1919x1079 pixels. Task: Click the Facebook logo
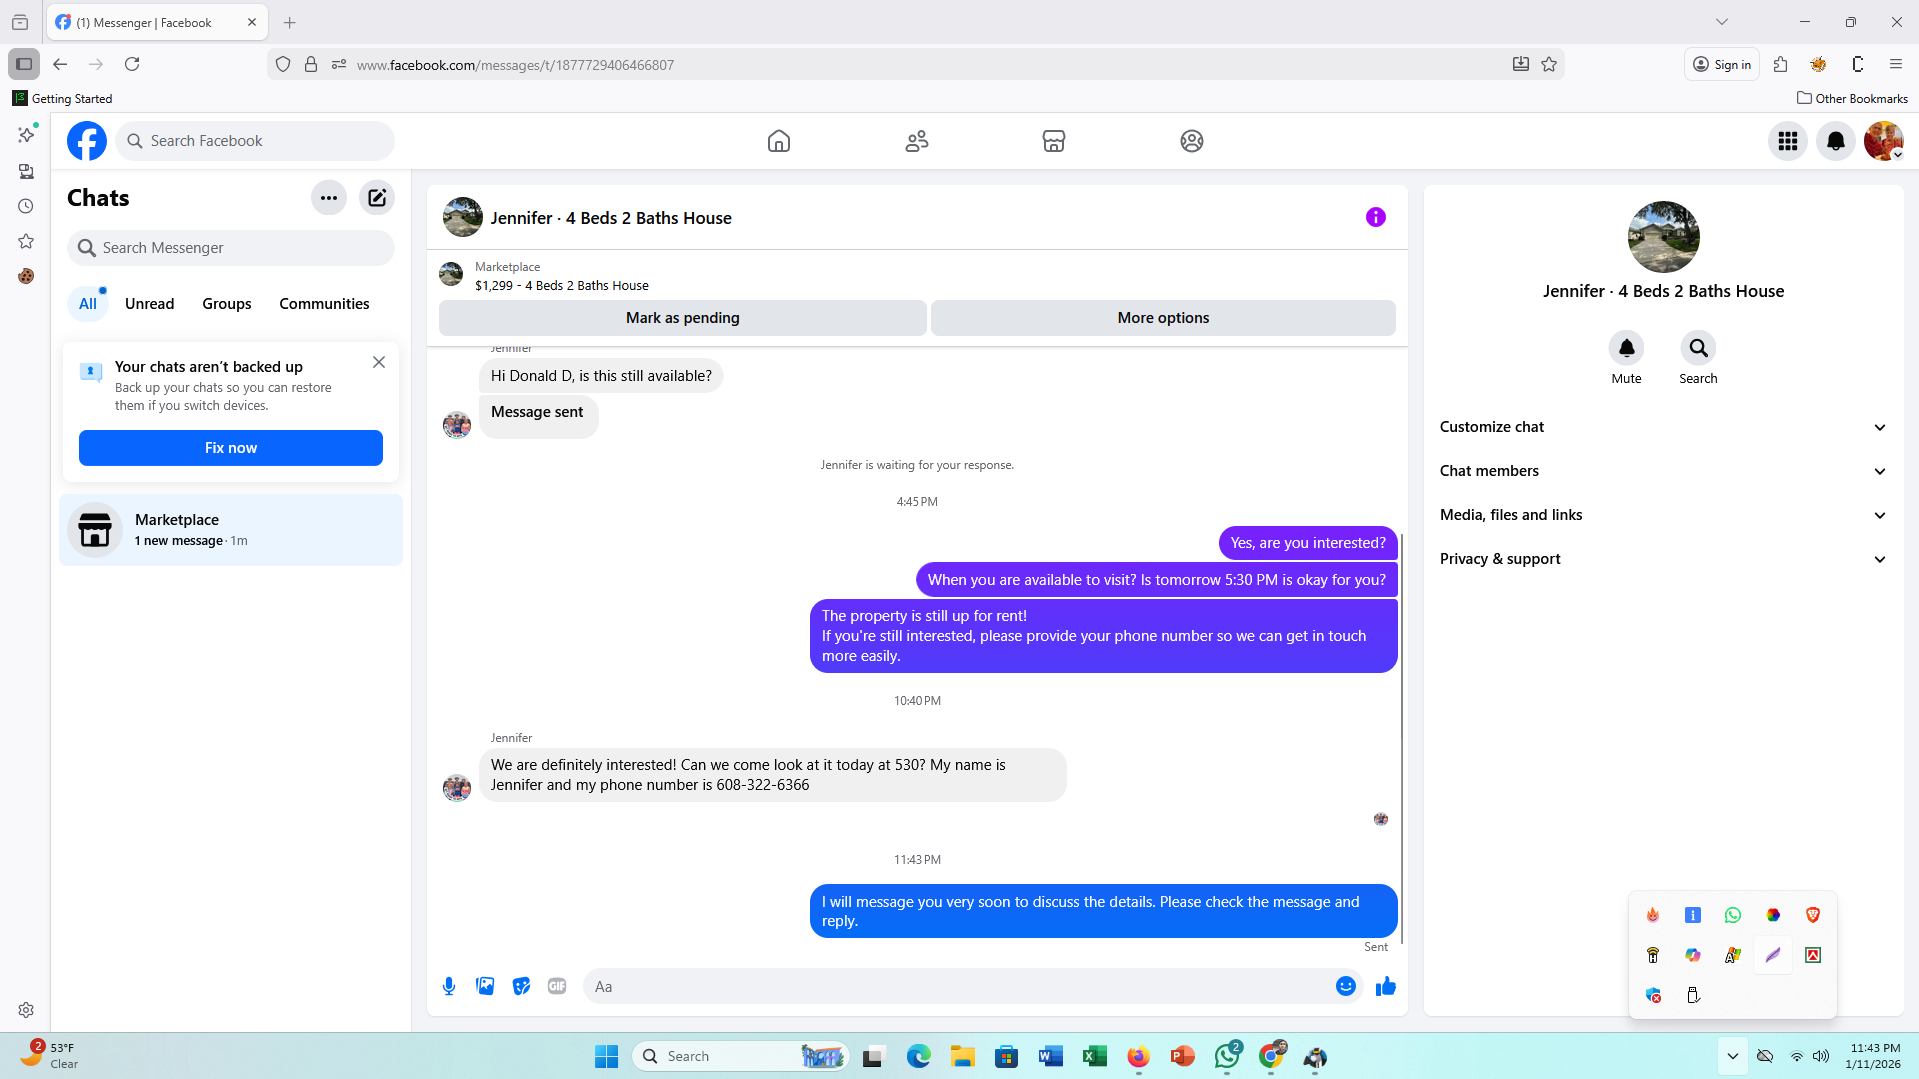[87, 141]
